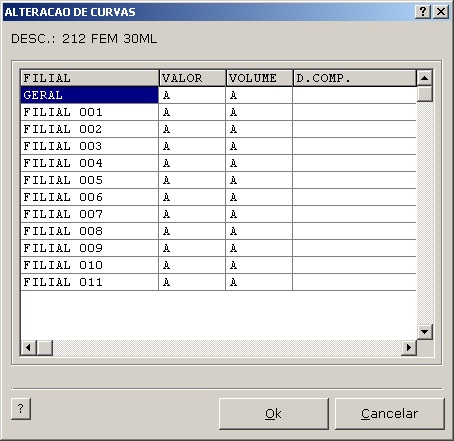Image resolution: width=454 pixels, height=441 pixels.
Task: Click the VALOR cell for FILIAL 007
Action: point(192,214)
